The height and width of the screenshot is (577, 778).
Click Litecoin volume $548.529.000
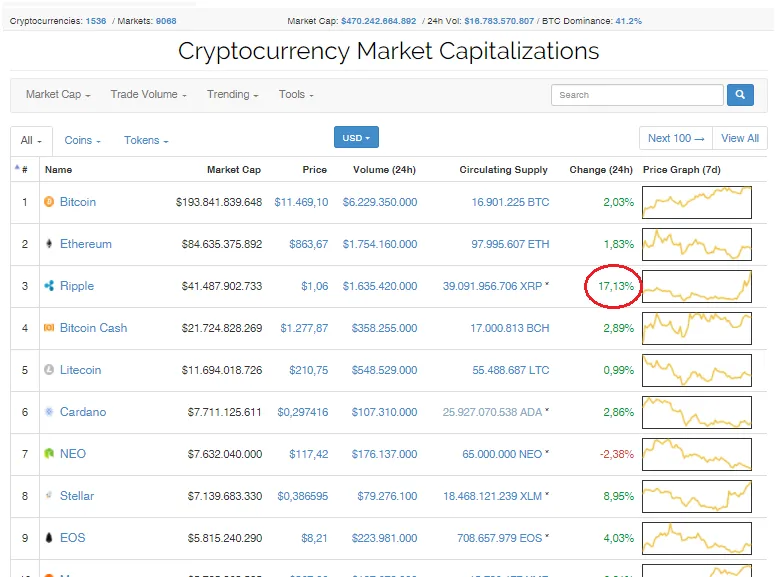(x=384, y=370)
